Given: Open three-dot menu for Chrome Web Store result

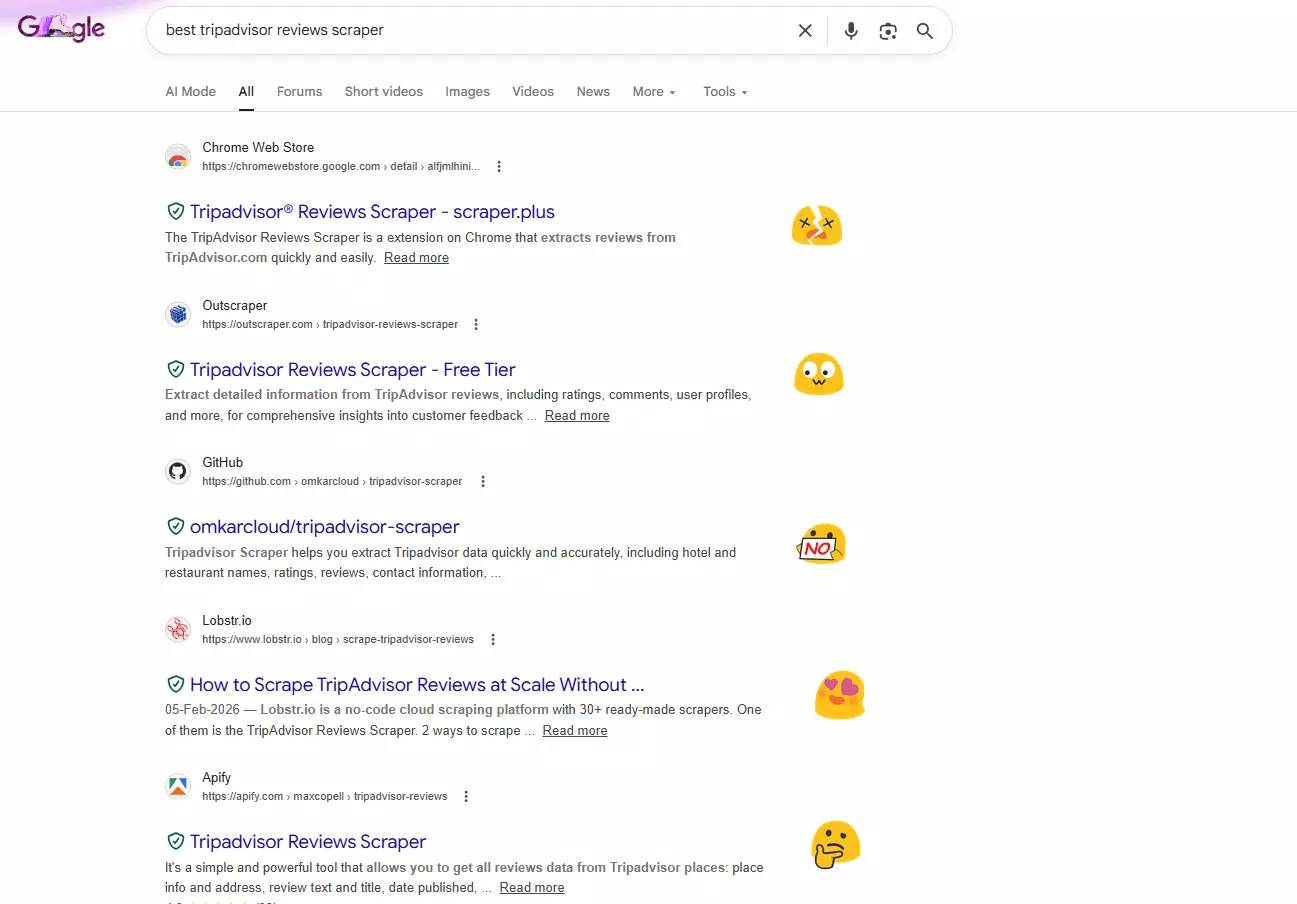Looking at the screenshot, I should pyautogui.click(x=499, y=167).
